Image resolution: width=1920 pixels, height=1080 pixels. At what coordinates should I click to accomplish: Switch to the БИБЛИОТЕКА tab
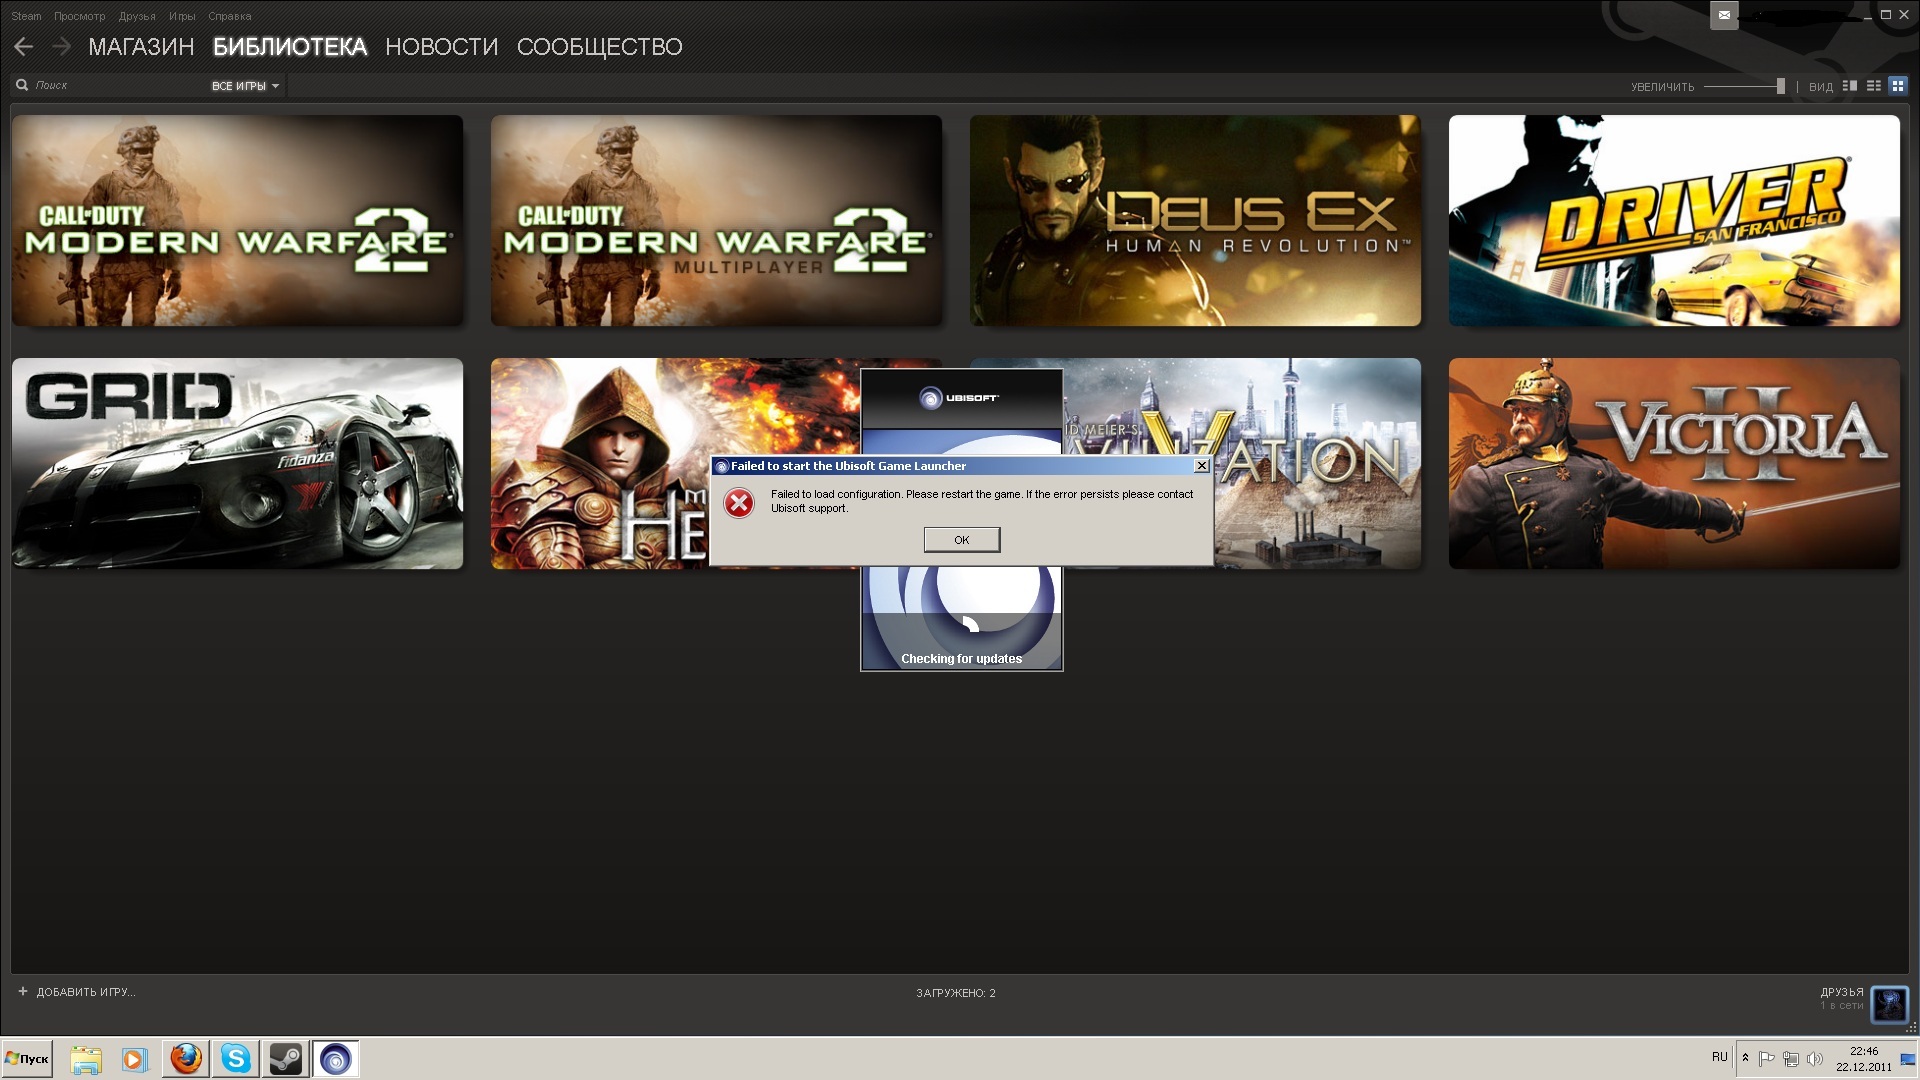click(x=290, y=47)
